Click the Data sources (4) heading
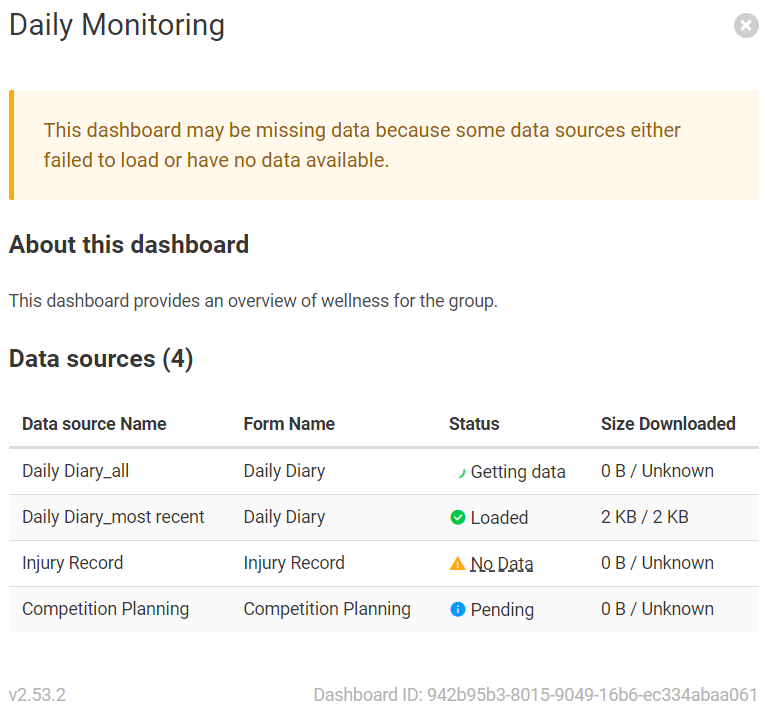 (101, 359)
